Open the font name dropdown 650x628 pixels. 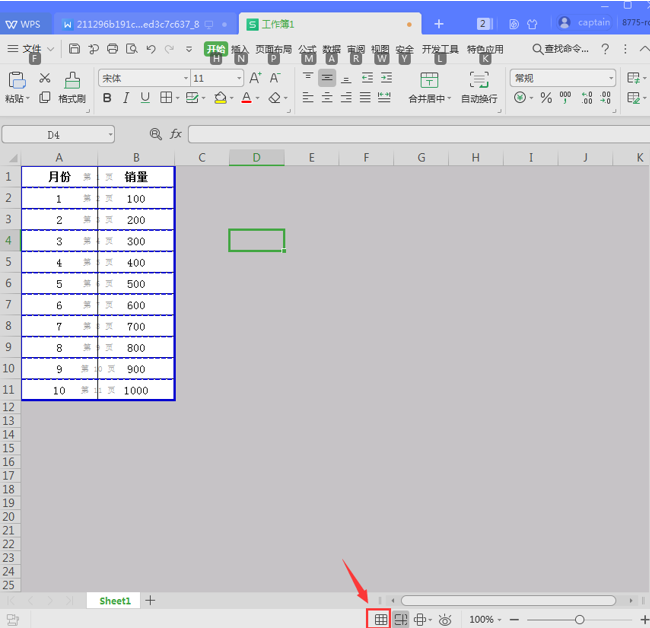coord(186,78)
